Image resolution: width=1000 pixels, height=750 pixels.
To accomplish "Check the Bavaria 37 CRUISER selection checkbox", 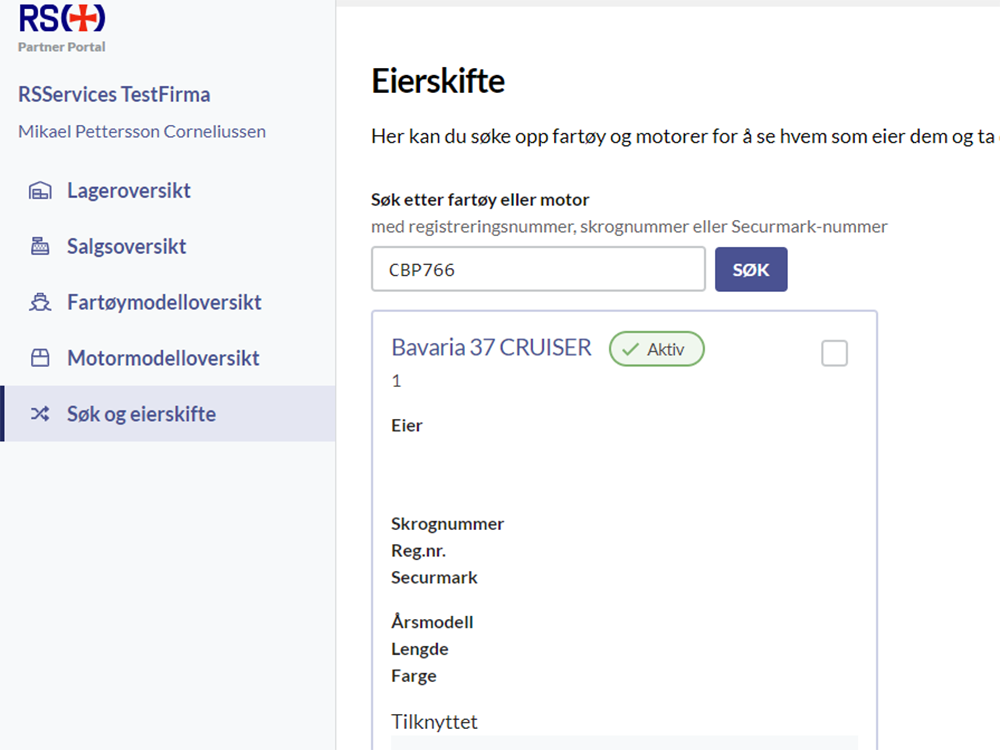I will point(834,352).
